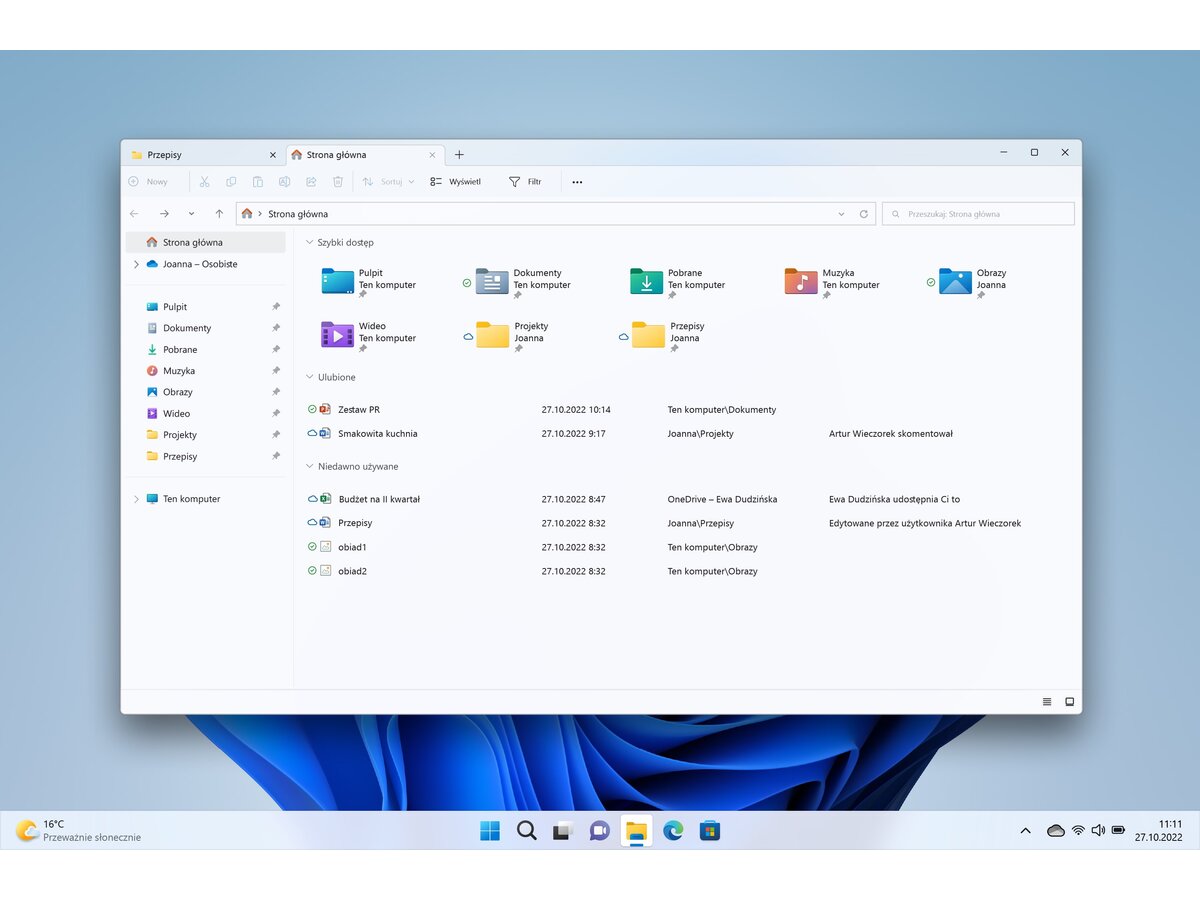Image resolution: width=1200 pixels, height=900 pixels.
Task: Click the Wyświetl button
Action: (457, 181)
